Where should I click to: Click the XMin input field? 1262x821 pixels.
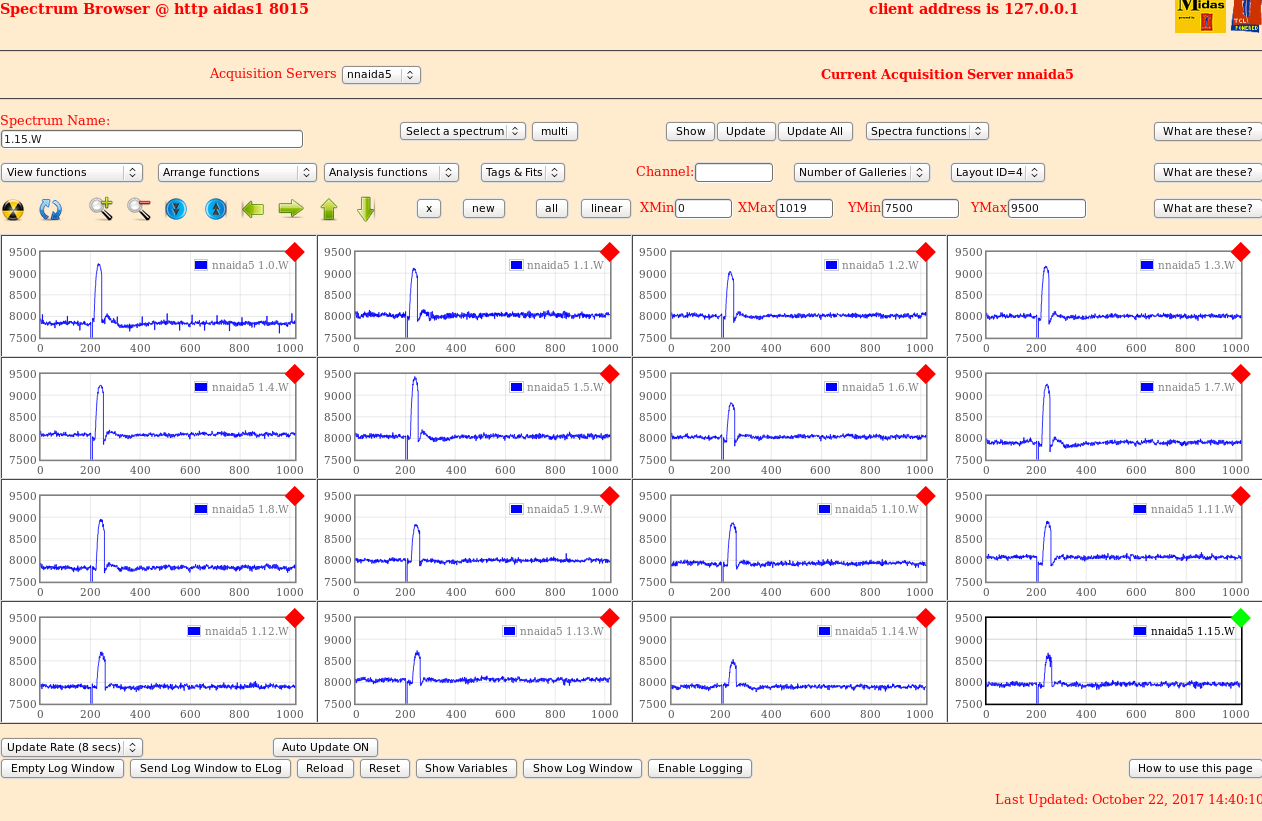[703, 208]
